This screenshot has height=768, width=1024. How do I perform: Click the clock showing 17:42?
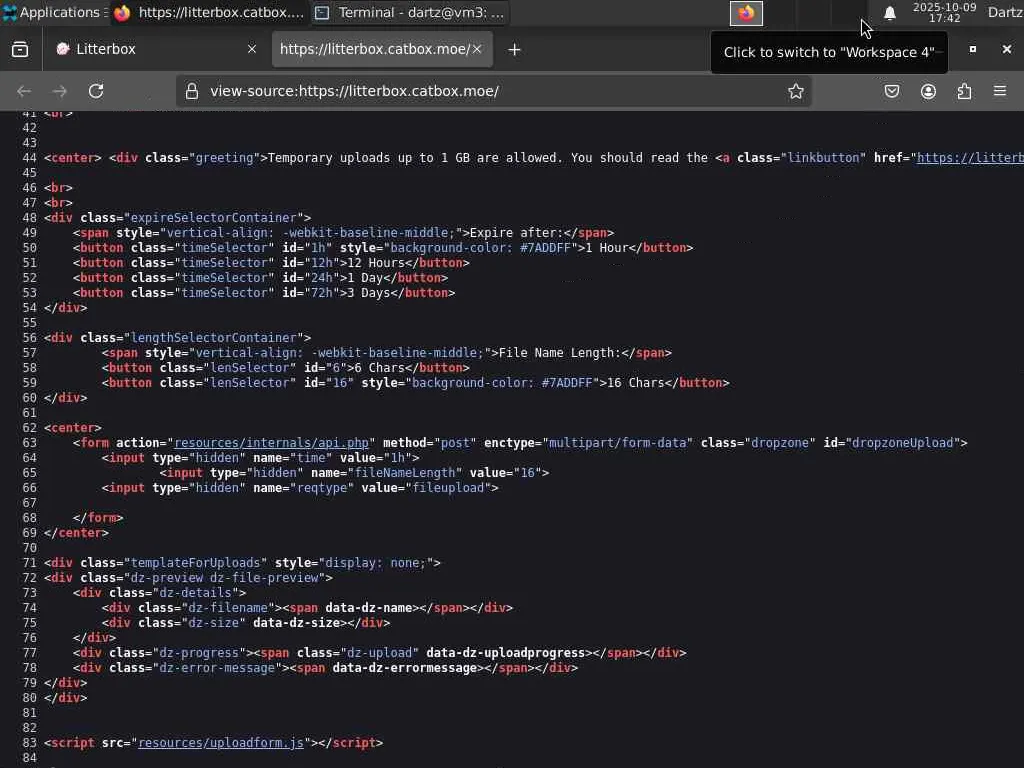(944, 13)
